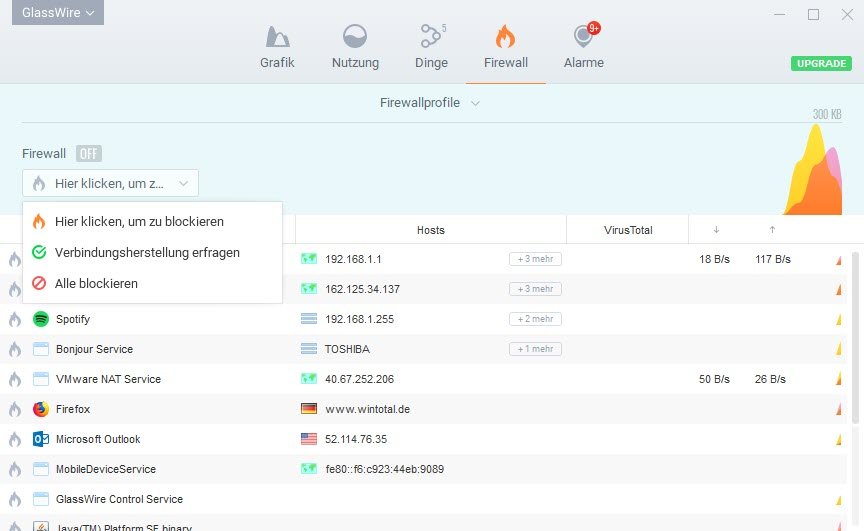Select host 52.114.76.35

point(356,439)
